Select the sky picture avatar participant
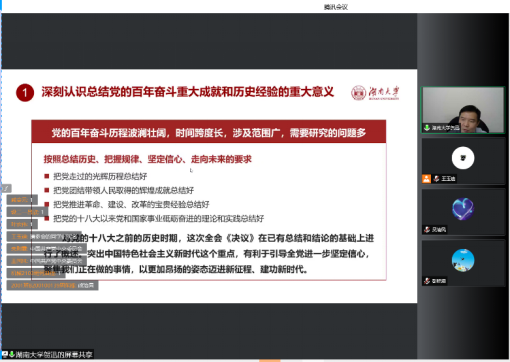The height and width of the screenshot is (362, 510). pos(463,263)
